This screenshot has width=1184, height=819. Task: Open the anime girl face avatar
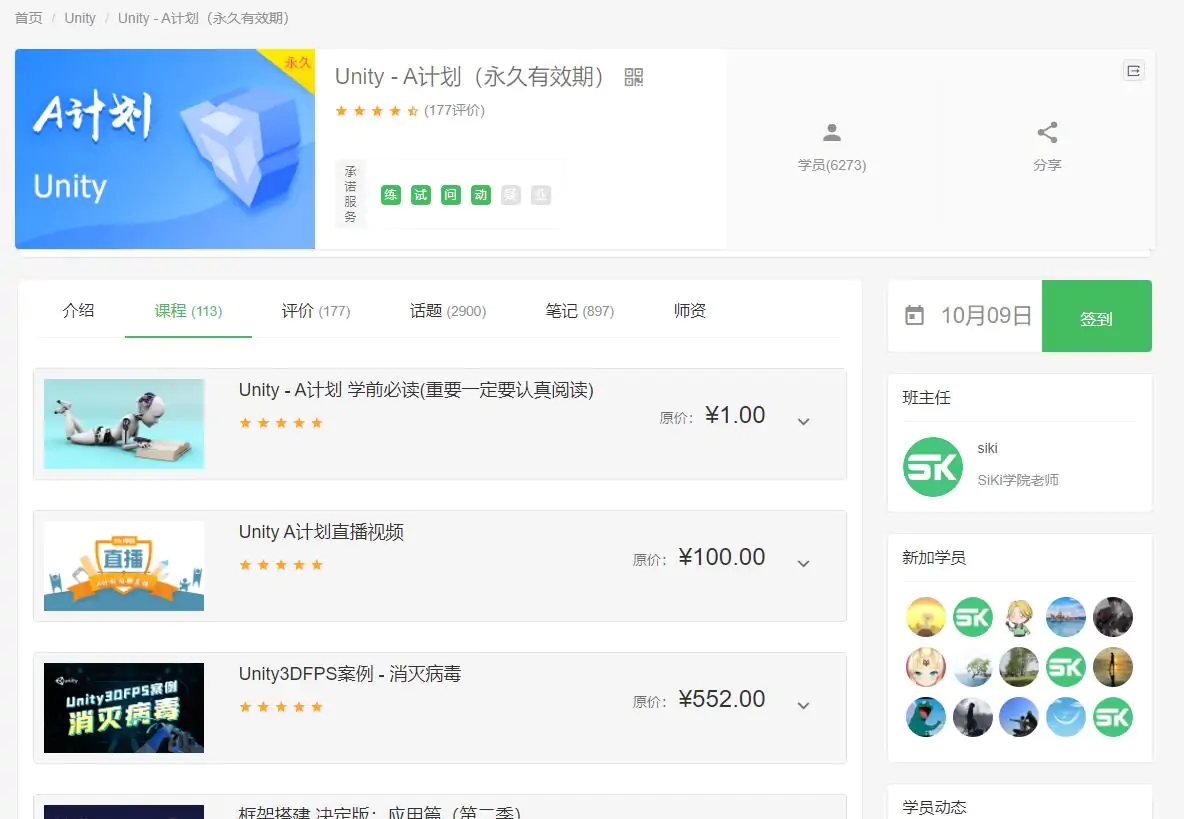click(926, 667)
